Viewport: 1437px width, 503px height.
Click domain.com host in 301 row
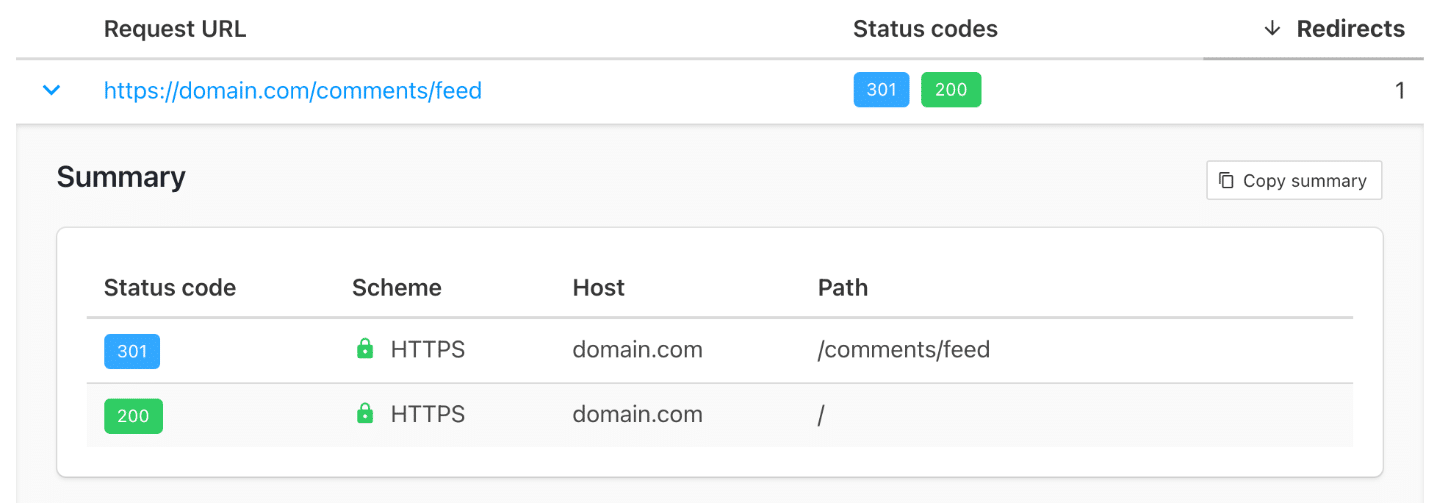[637, 350]
